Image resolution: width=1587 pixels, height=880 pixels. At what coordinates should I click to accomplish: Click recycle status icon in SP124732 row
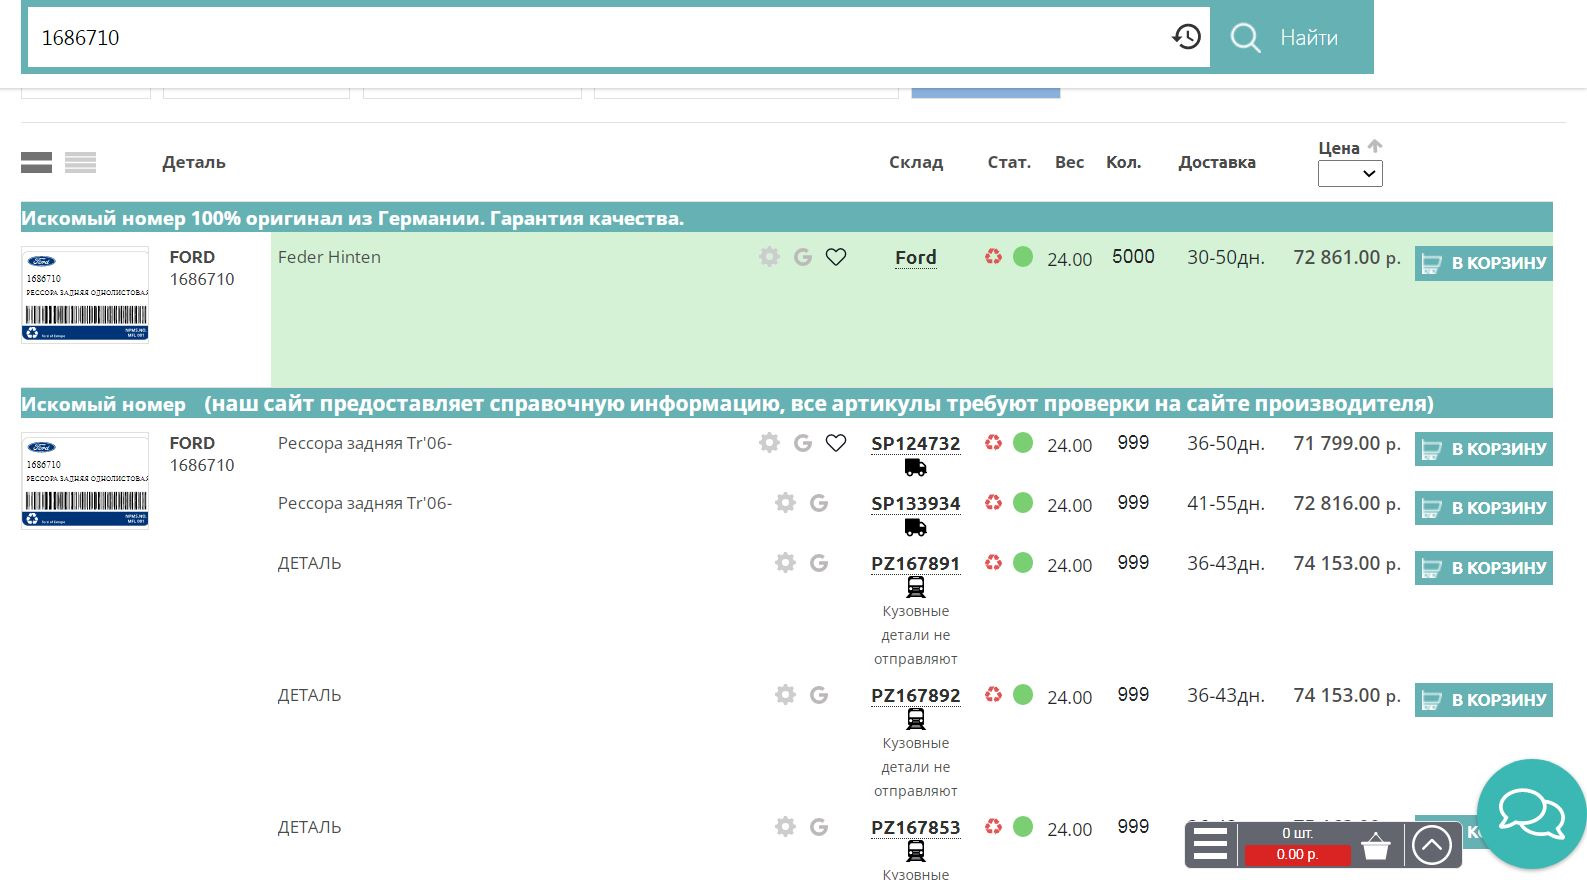coord(993,443)
